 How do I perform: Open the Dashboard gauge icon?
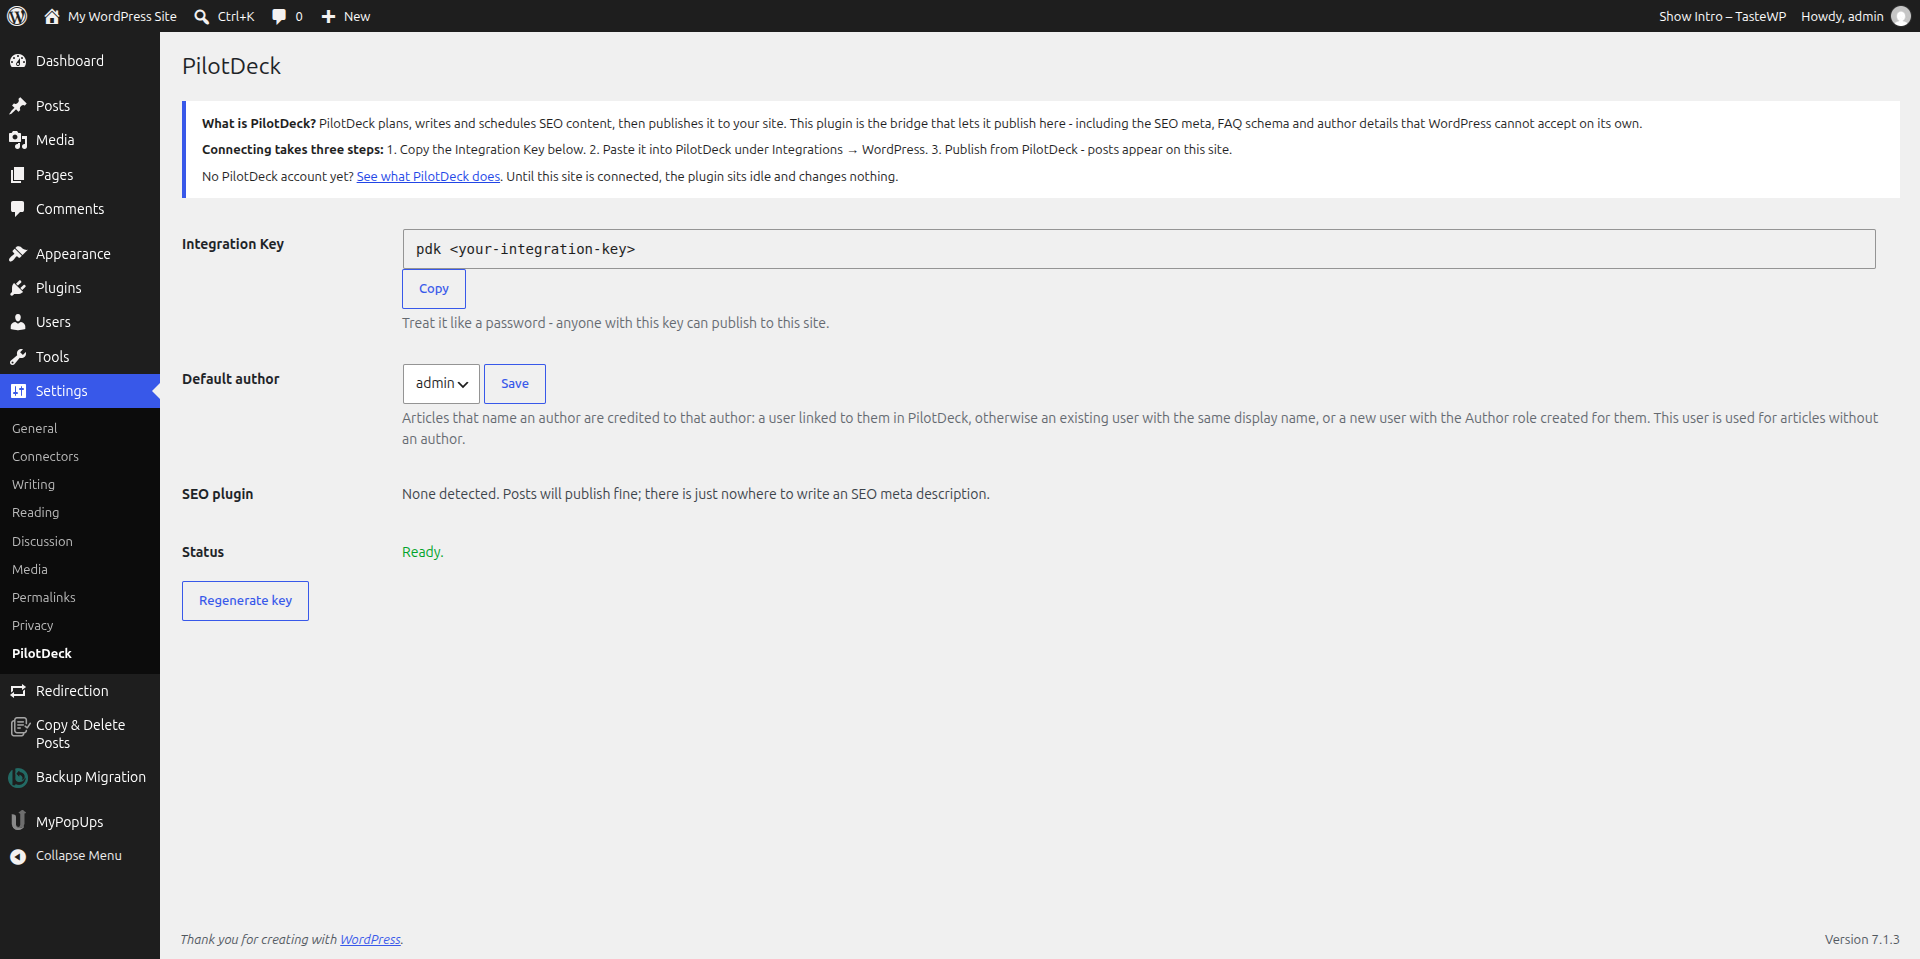pyautogui.click(x=18, y=61)
